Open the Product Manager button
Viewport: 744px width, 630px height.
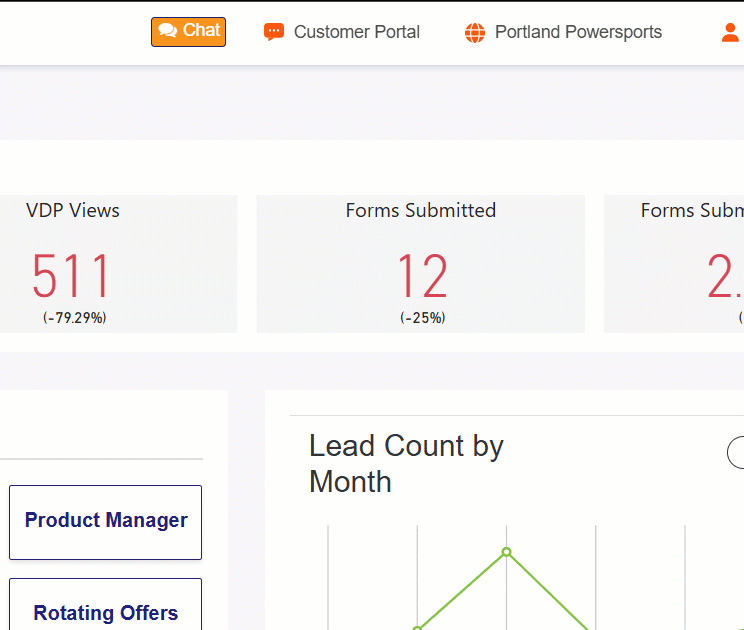(105, 522)
